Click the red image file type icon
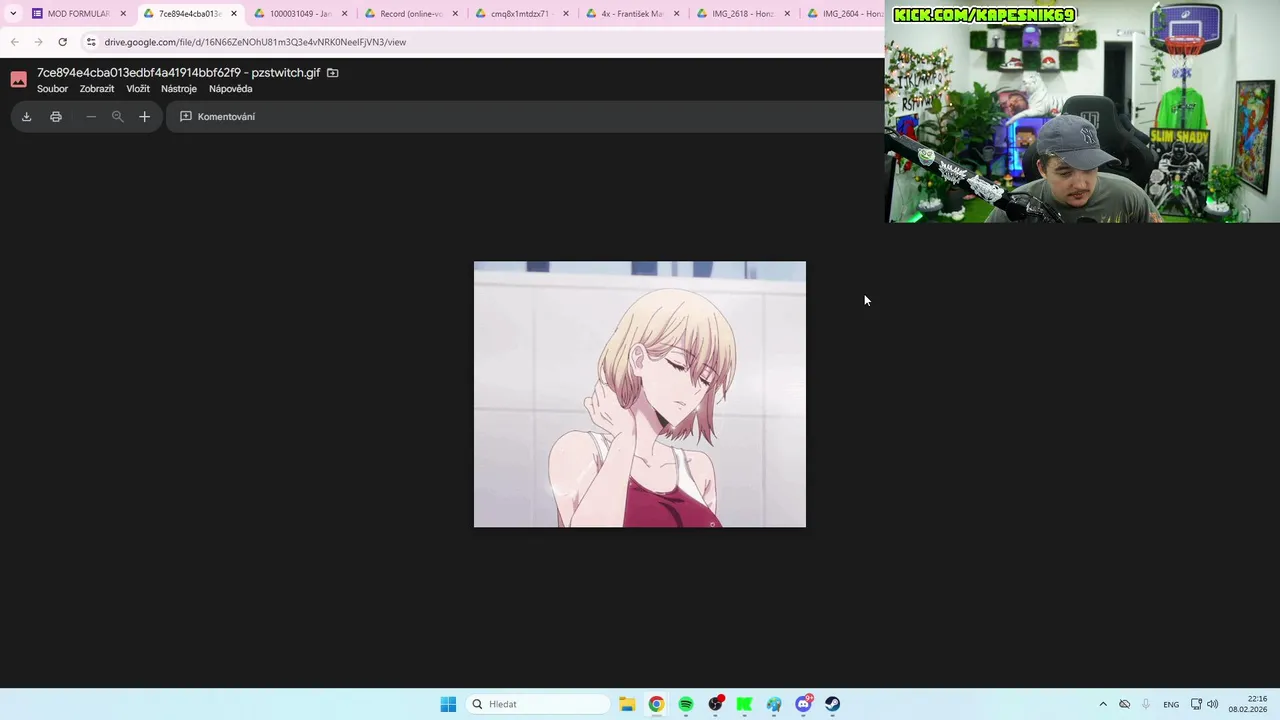Screen dimensions: 1280x720 pyautogui.click(x=18, y=80)
